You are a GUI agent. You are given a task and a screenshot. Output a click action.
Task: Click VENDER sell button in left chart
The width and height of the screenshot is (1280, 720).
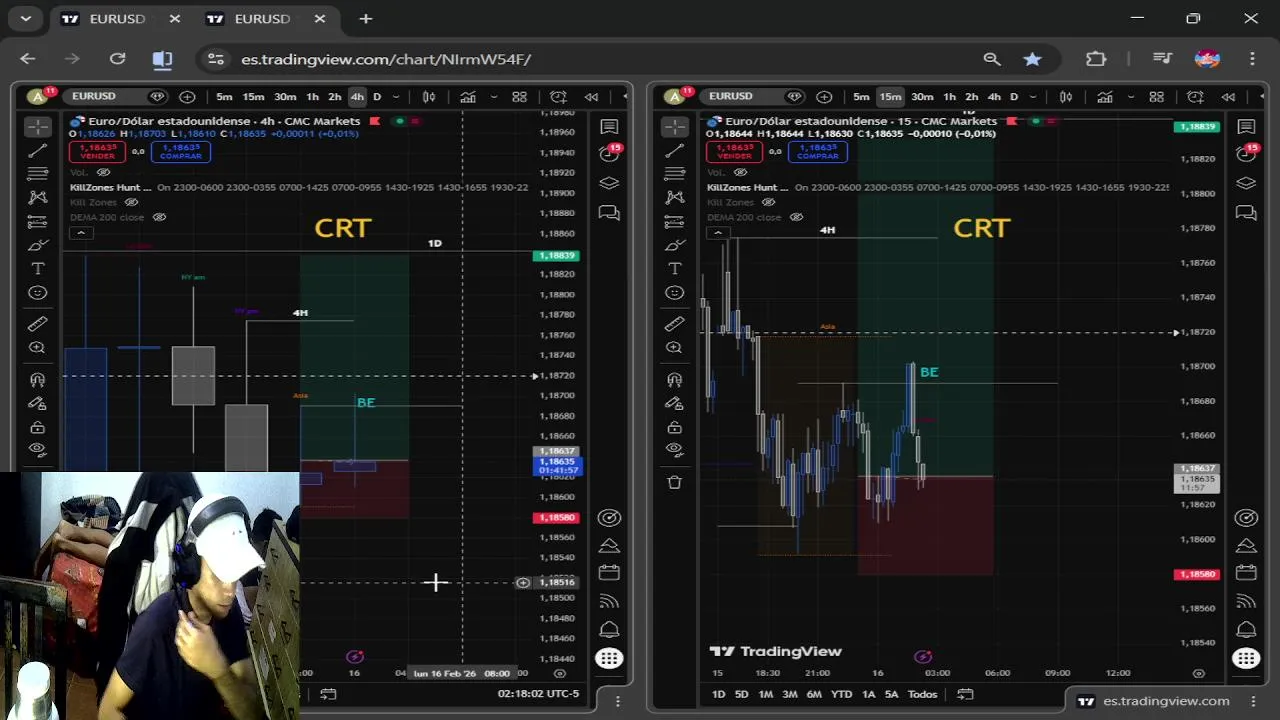point(97,151)
